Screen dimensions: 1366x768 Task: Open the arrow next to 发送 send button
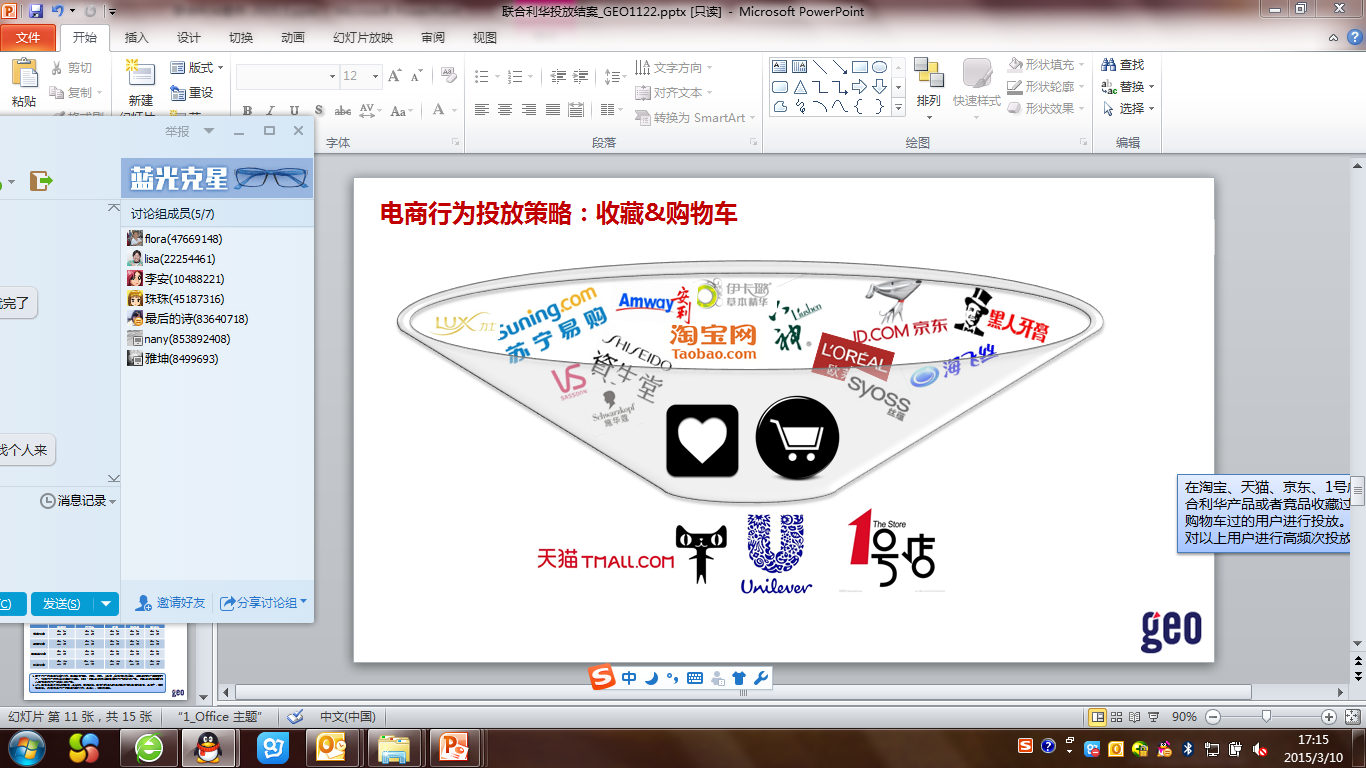106,603
